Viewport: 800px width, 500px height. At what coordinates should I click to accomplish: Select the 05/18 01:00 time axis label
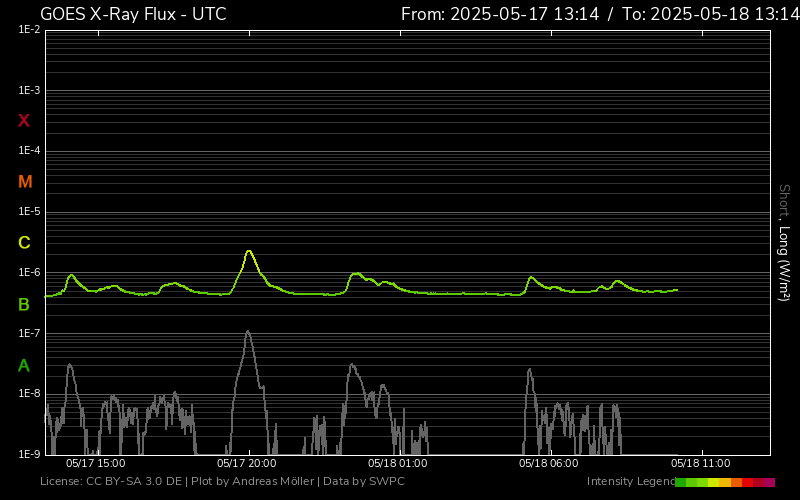397,464
